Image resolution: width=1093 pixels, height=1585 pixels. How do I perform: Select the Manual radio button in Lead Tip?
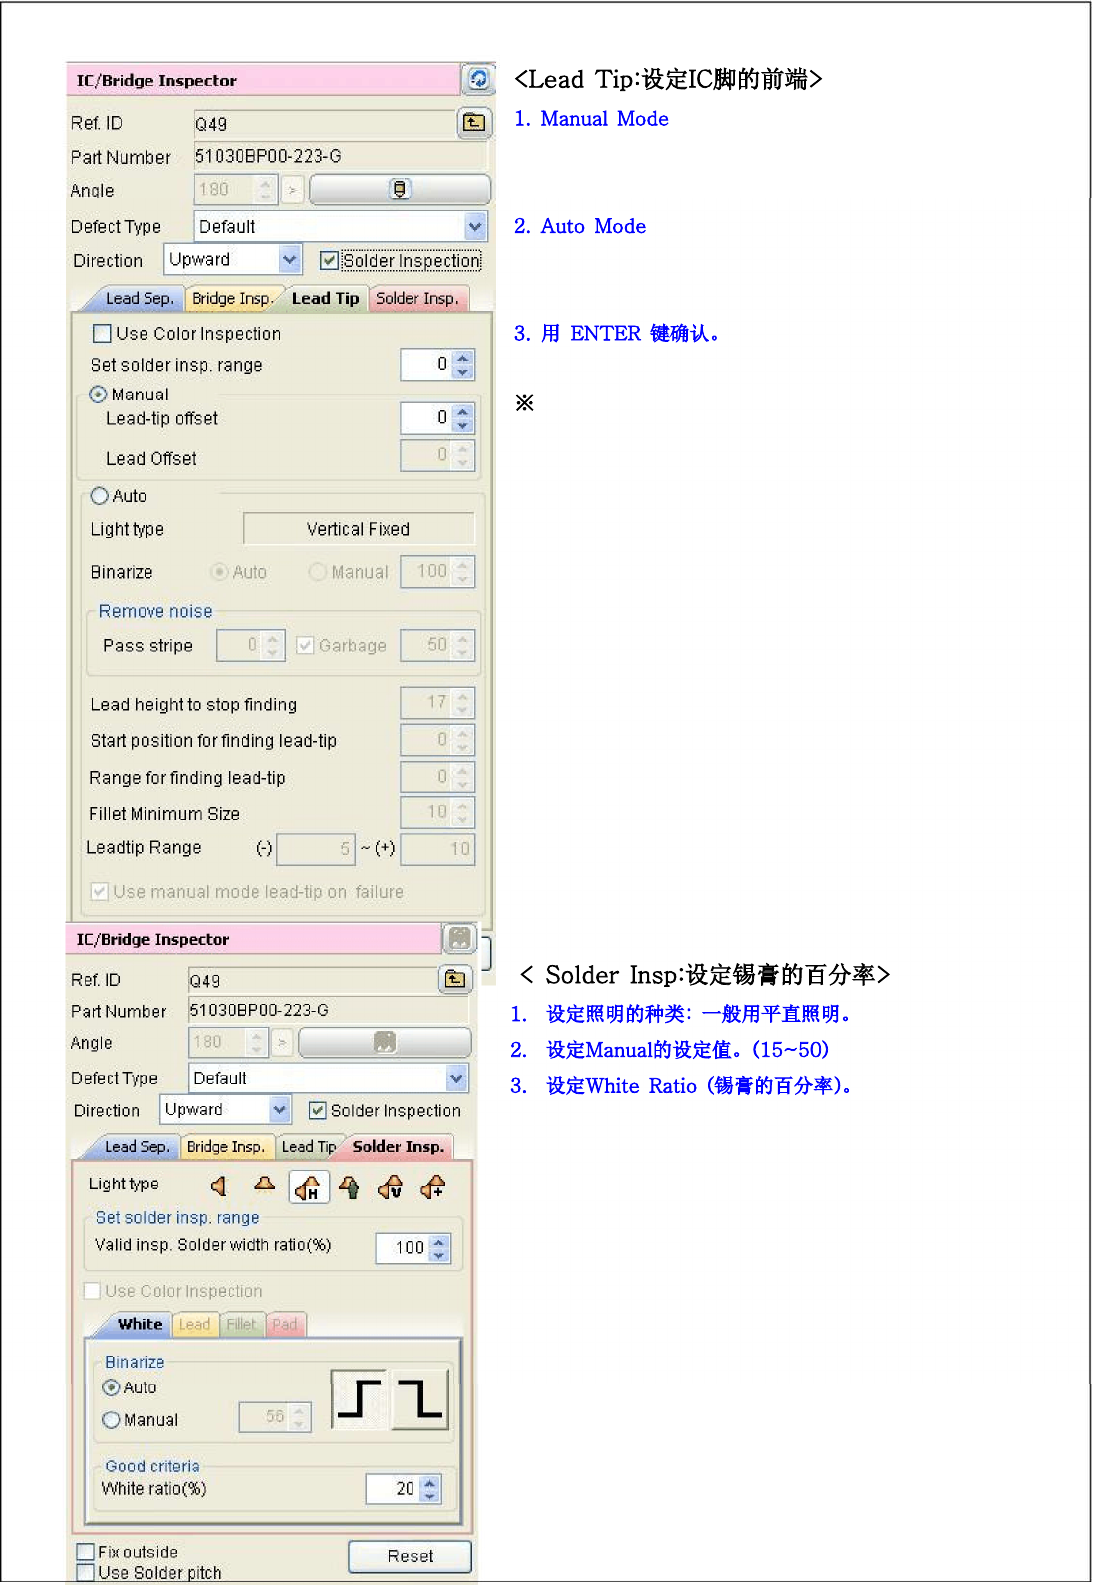(98, 394)
